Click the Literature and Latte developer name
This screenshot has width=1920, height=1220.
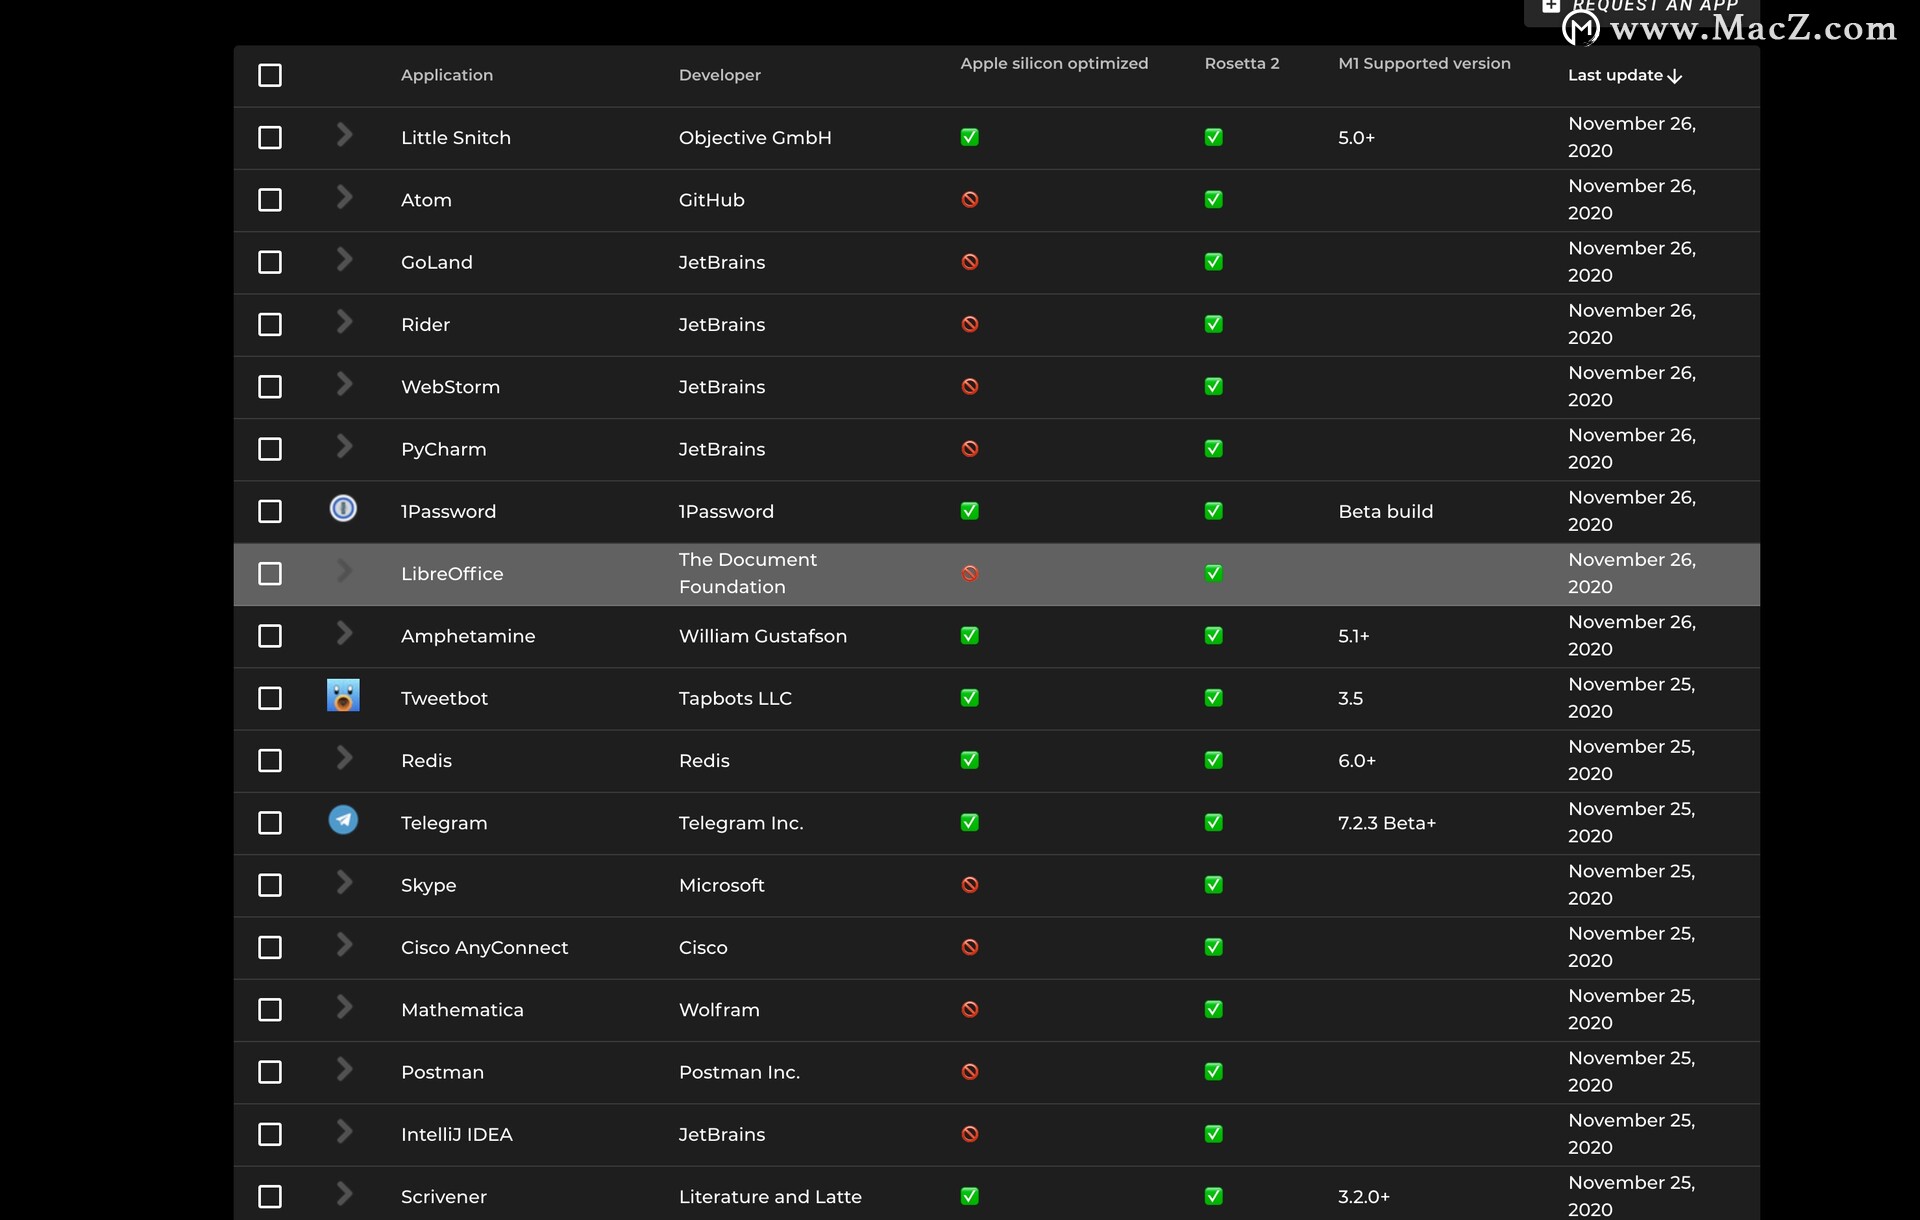[770, 1196]
